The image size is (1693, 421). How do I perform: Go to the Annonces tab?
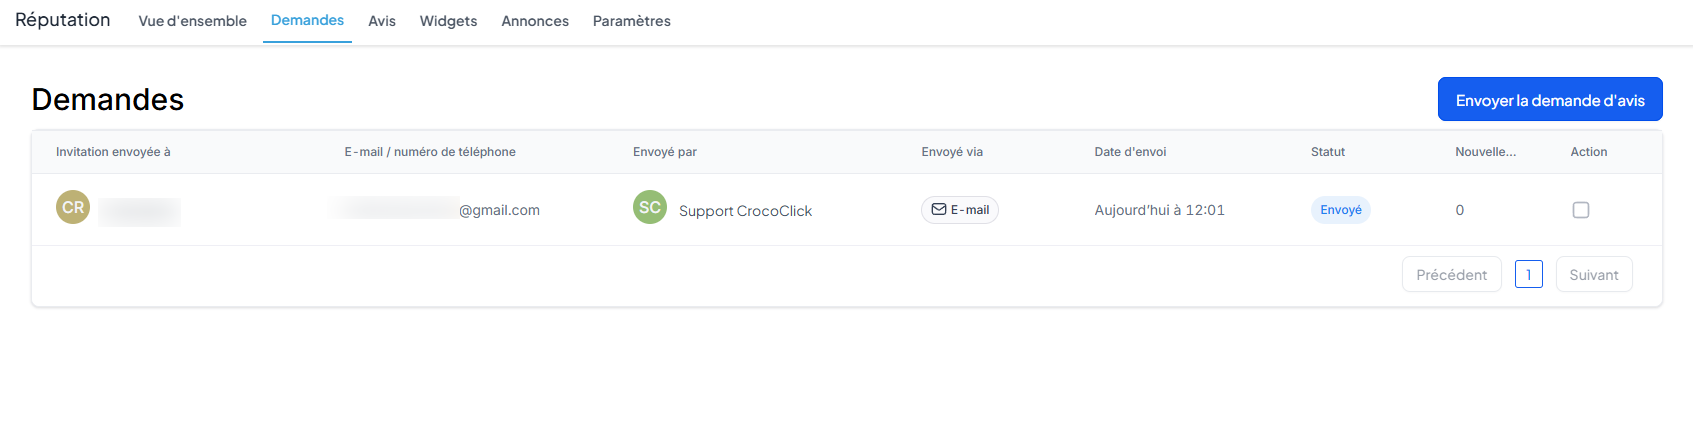535,21
